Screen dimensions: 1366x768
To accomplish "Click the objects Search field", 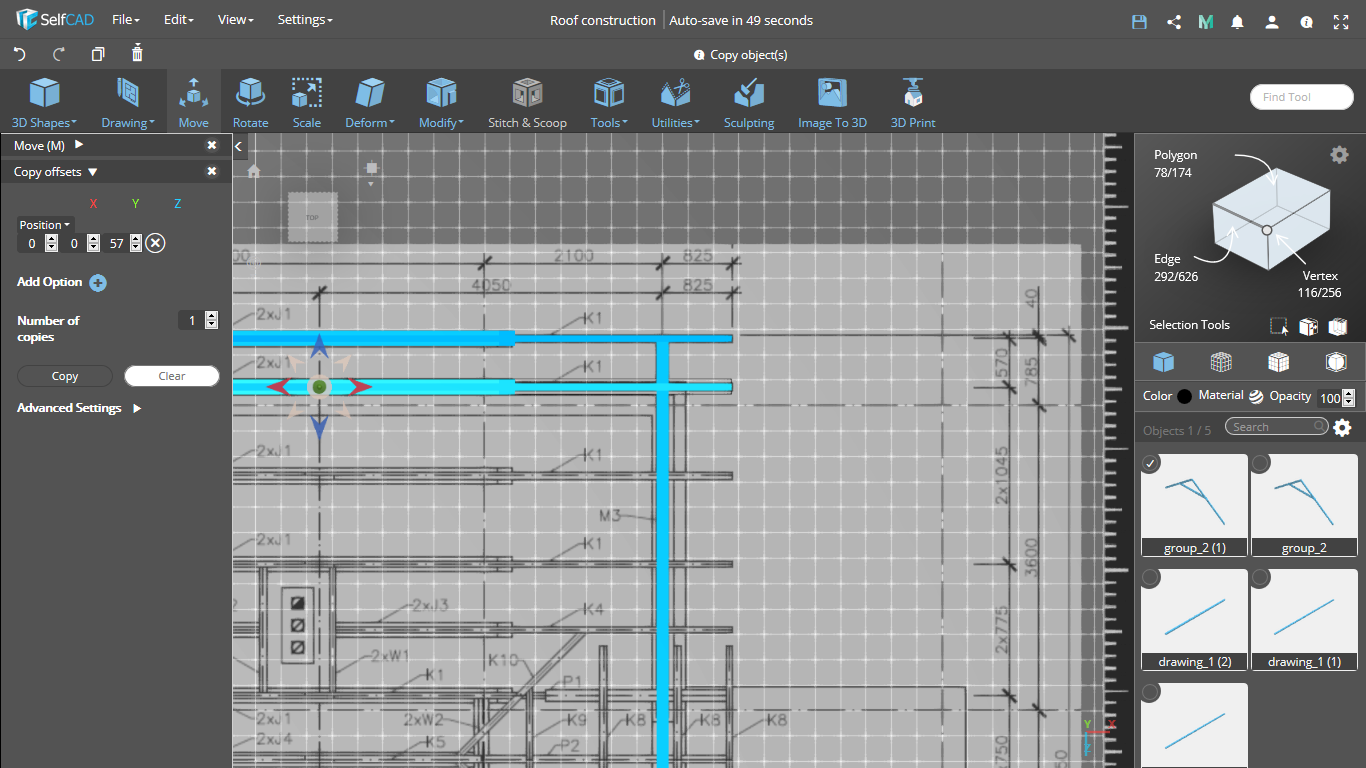I will pos(1277,427).
